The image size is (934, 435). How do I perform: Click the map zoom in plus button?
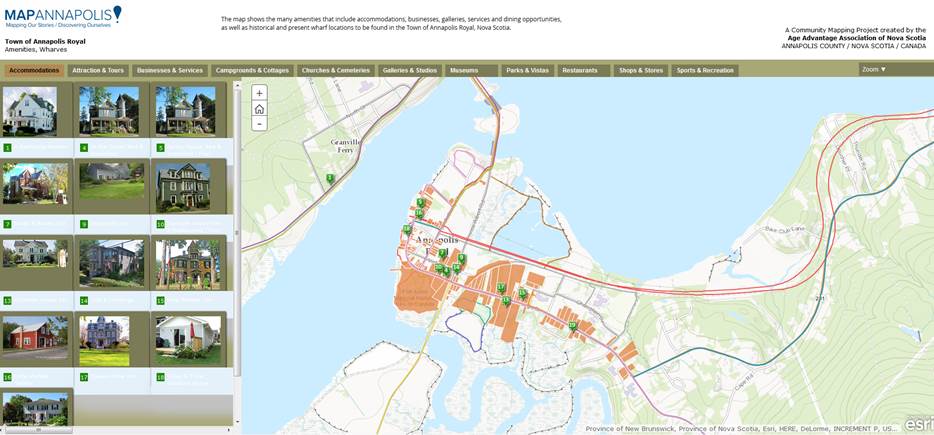[259, 93]
